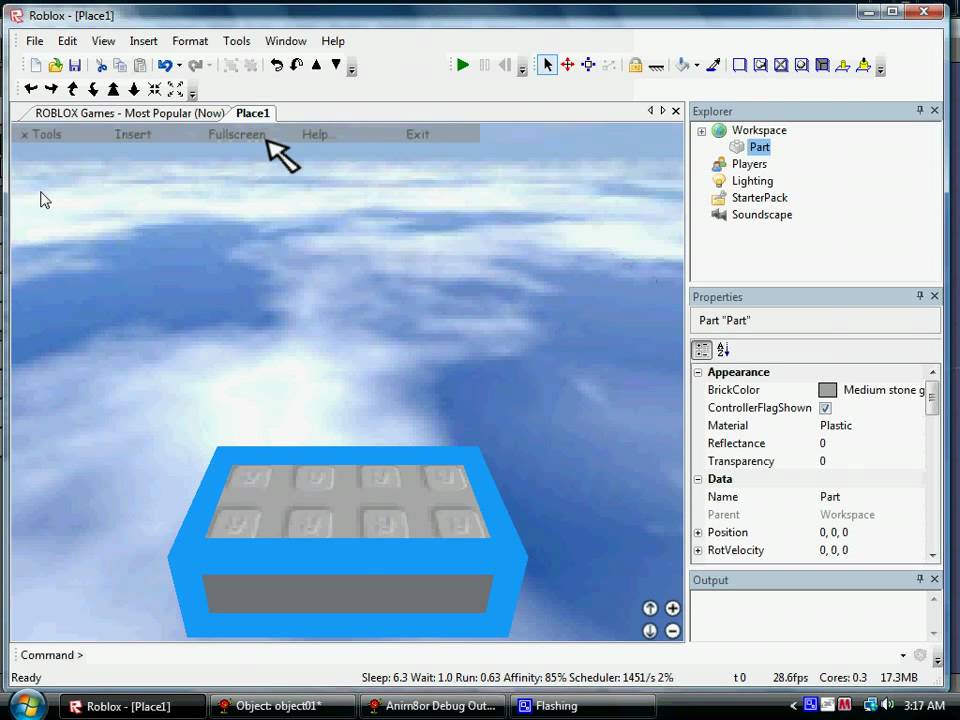The image size is (960, 720).
Task: Expand the Workspace tree node
Action: [701, 131]
